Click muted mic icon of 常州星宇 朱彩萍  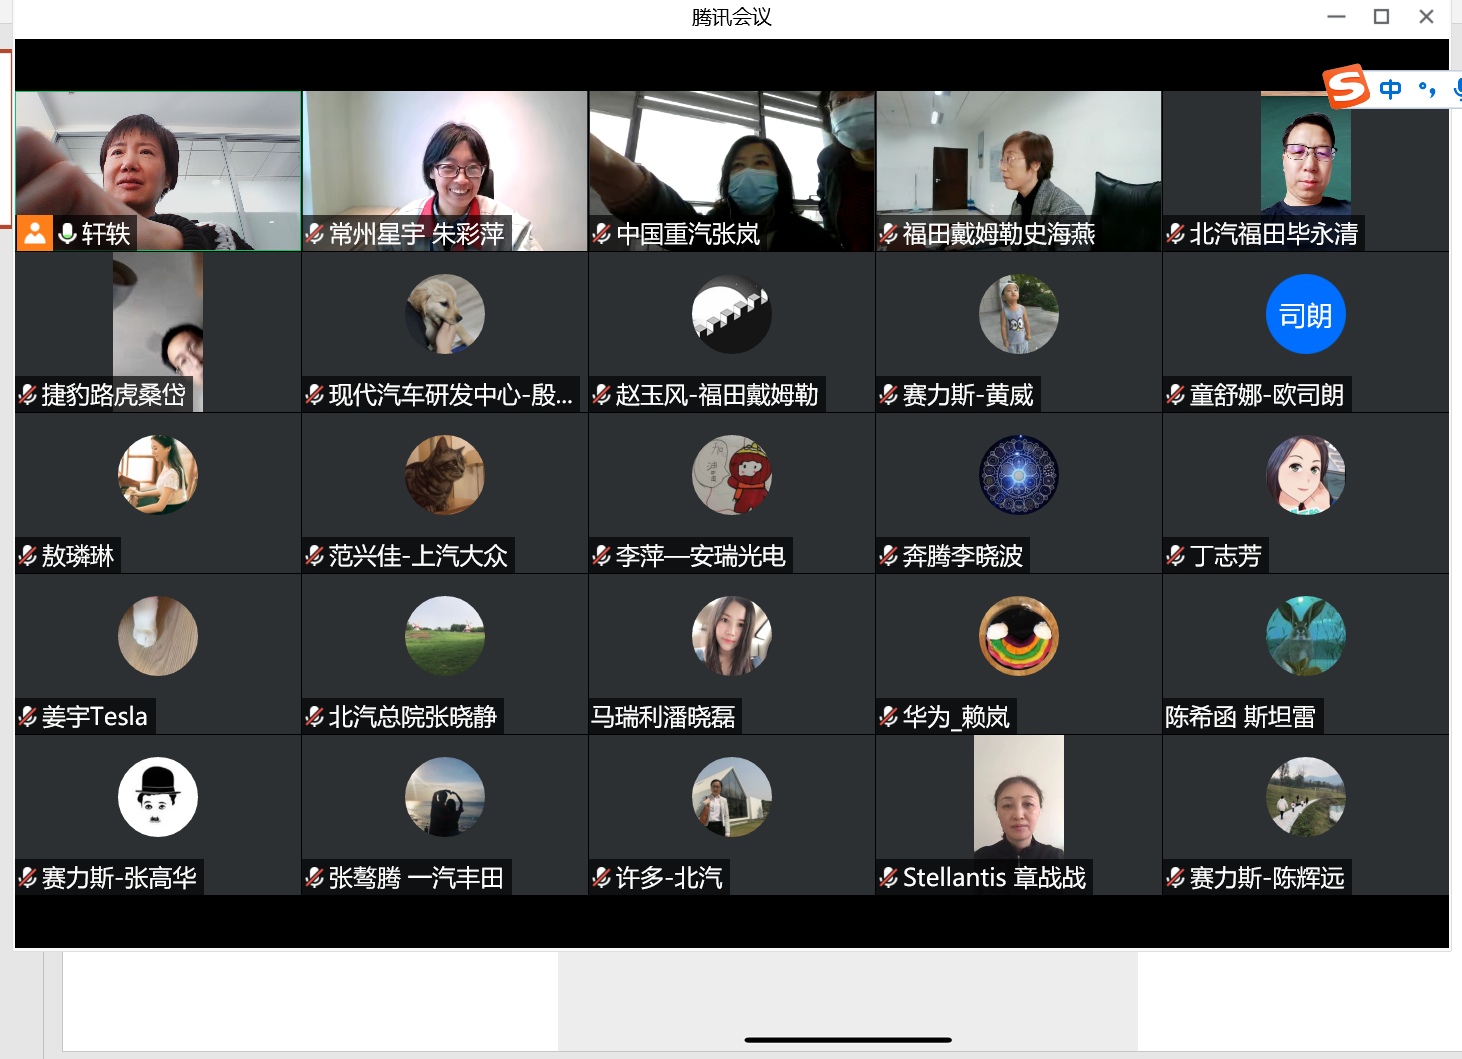pyautogui.click(x=315, y=234)
